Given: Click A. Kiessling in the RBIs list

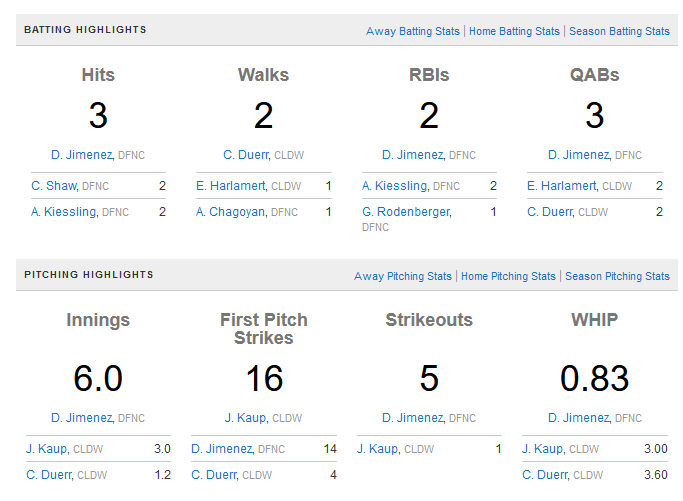Looking at the screenshot, I should (396, 185).
